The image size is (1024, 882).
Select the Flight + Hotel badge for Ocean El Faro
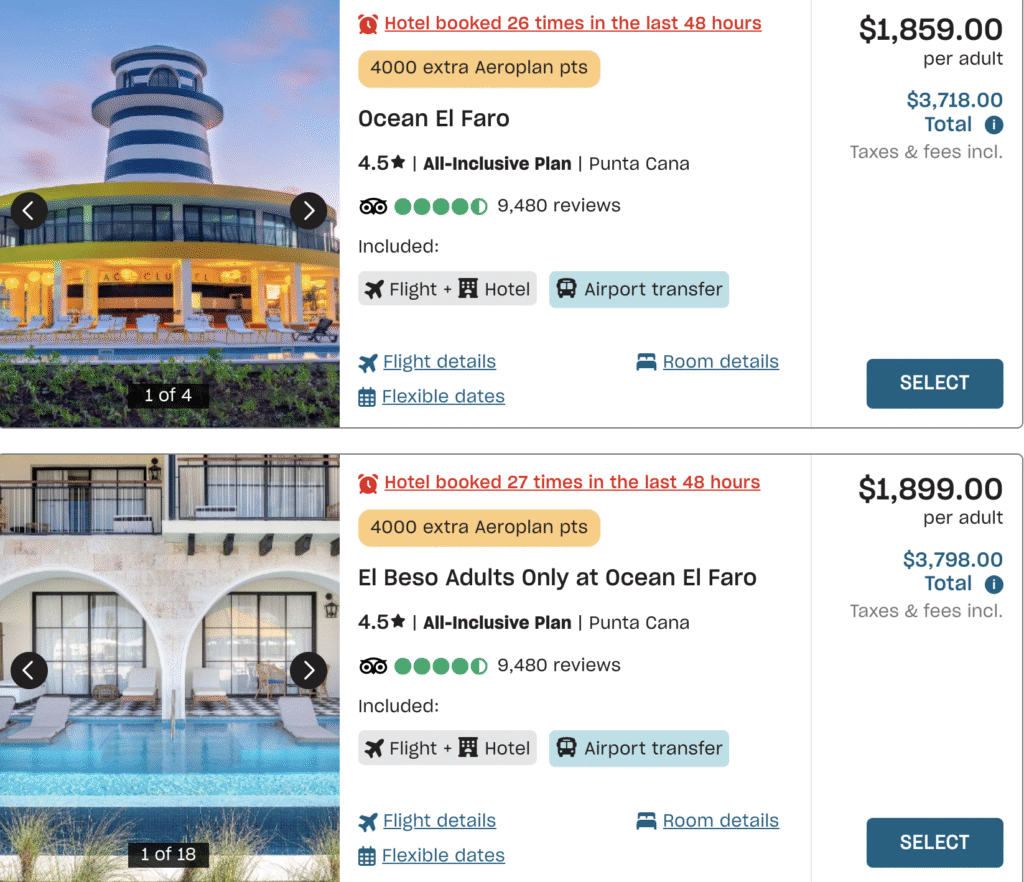447,289
